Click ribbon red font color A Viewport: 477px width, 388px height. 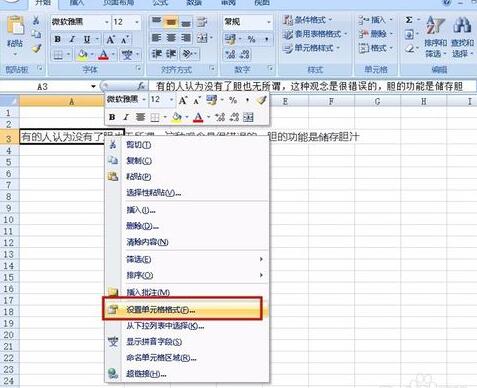[104, 54]
